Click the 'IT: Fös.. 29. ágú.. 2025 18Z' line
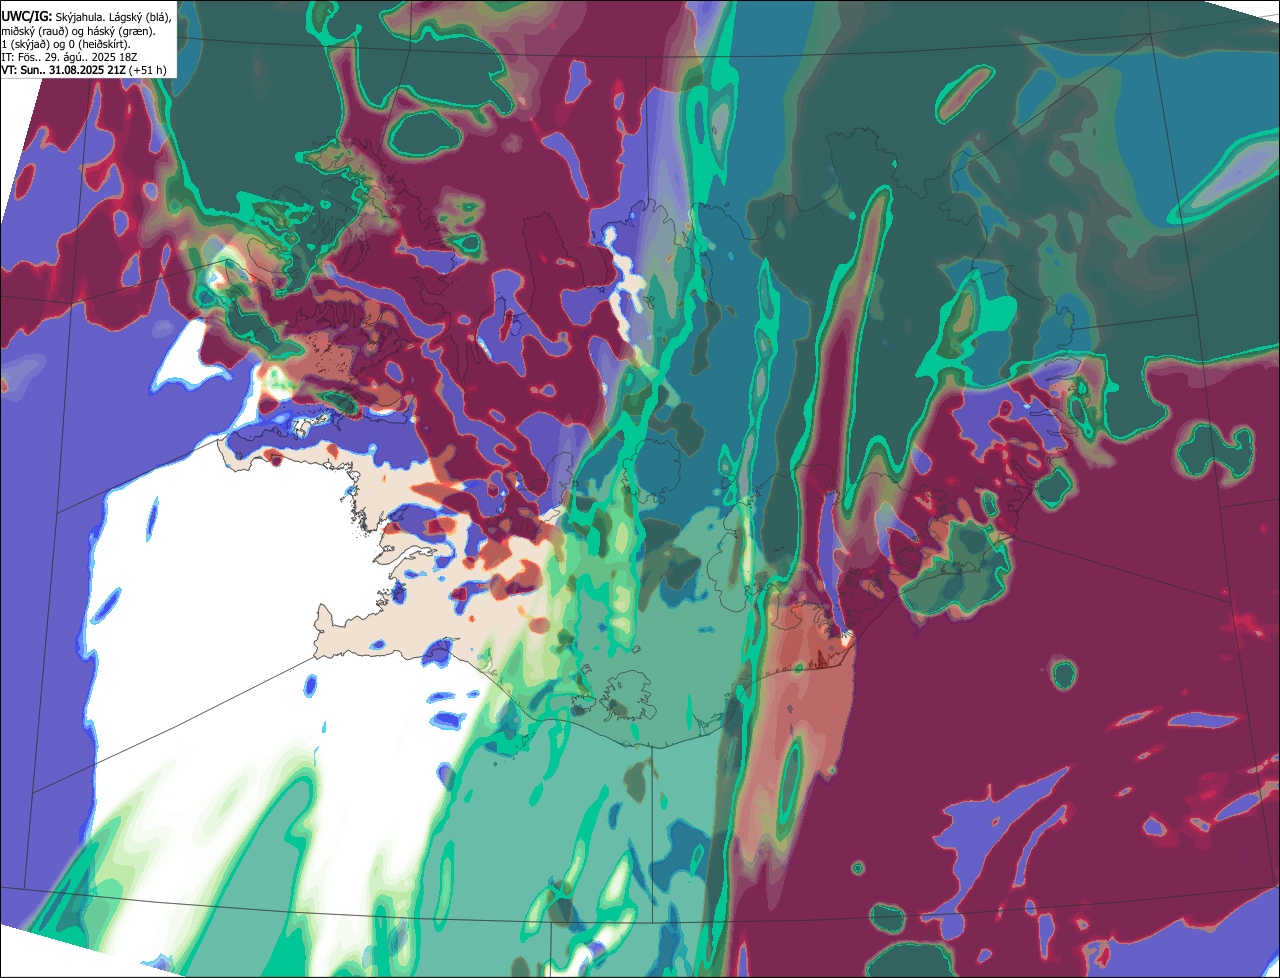Viewport: 1280px width, 978px height. pyautogui.click(x=69, y=57)
